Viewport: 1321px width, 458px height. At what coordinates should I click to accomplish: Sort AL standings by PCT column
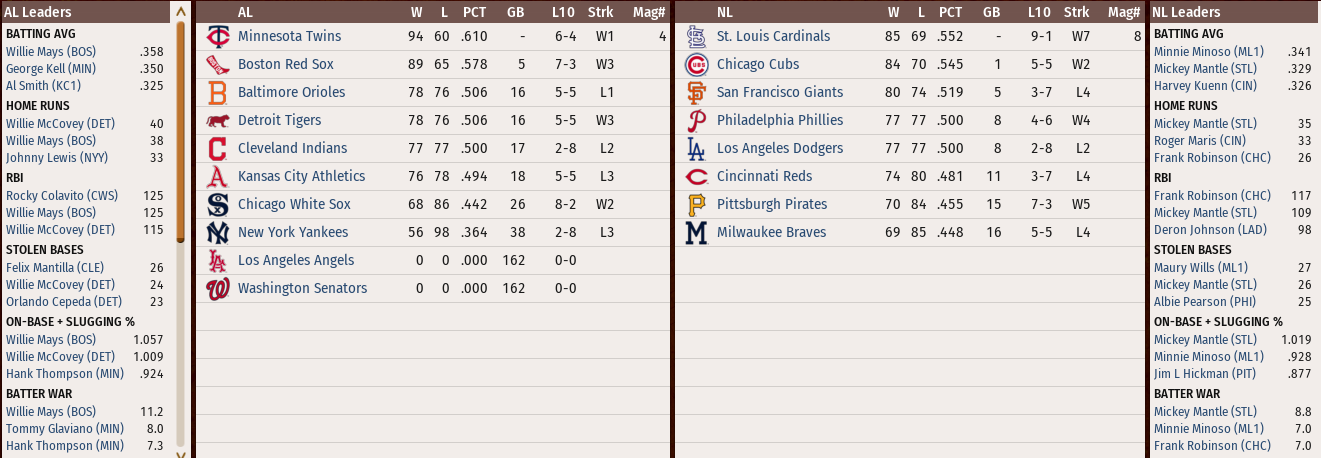click(x=474, y=12)
